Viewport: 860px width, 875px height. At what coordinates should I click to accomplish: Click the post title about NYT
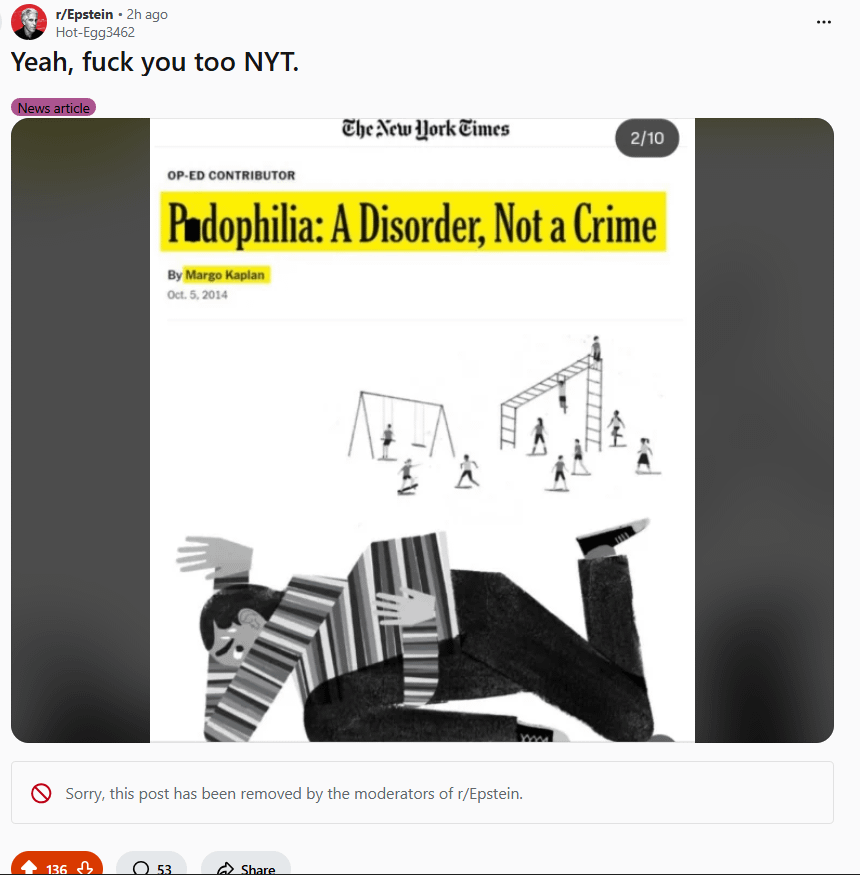click(155, 62)
